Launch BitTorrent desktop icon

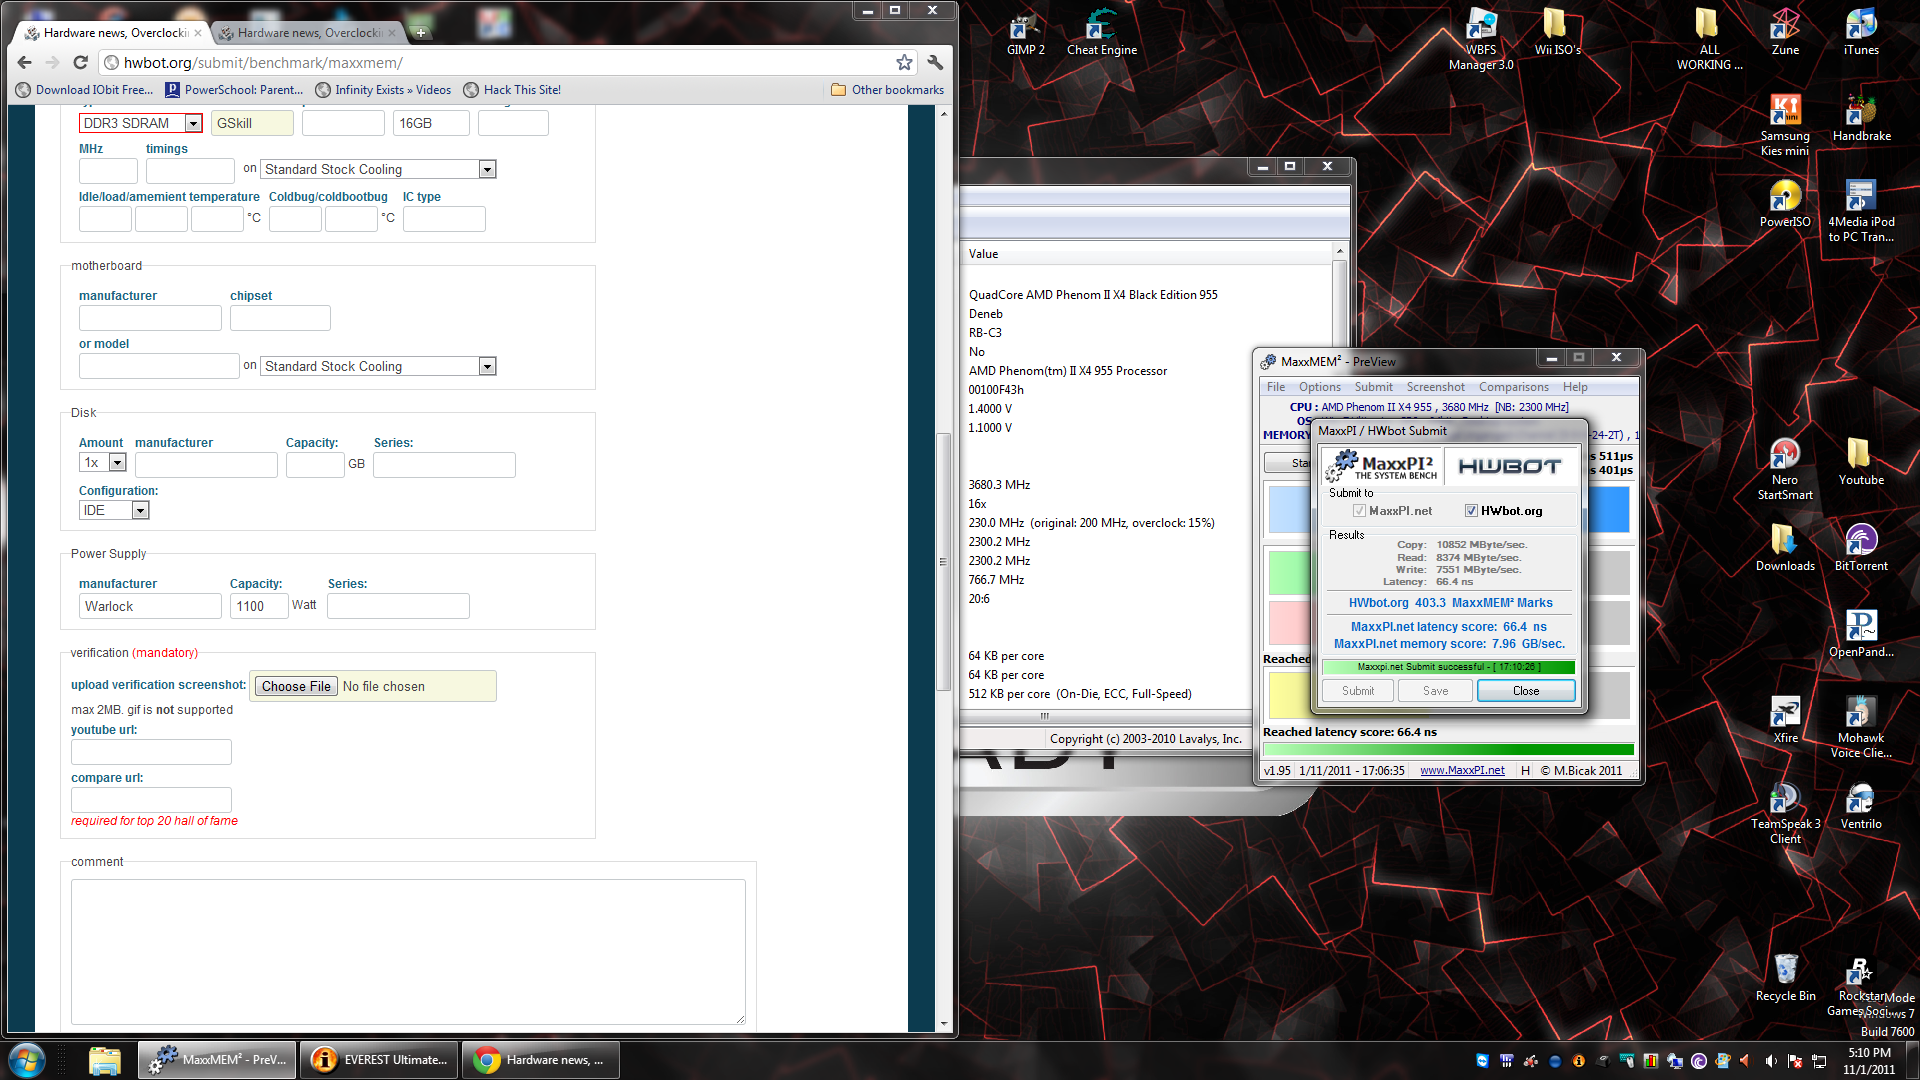[x=1861, y=549]
